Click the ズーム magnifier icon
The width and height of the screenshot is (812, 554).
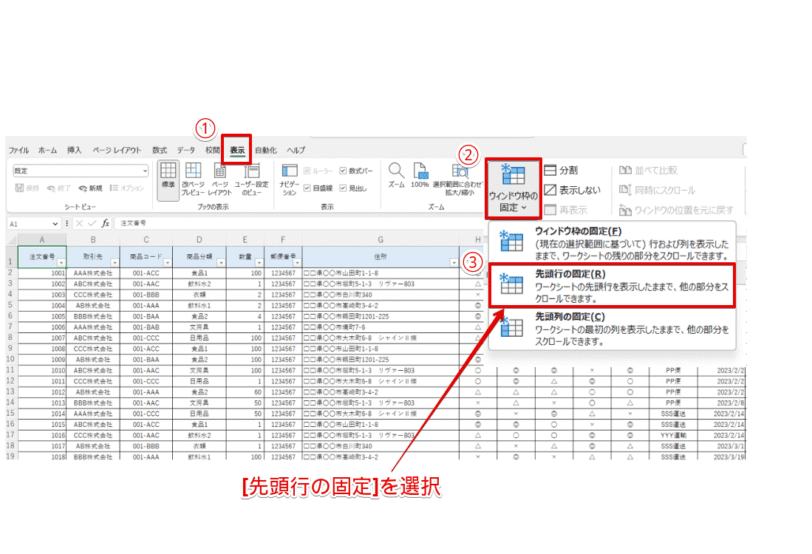pos(396,175)
